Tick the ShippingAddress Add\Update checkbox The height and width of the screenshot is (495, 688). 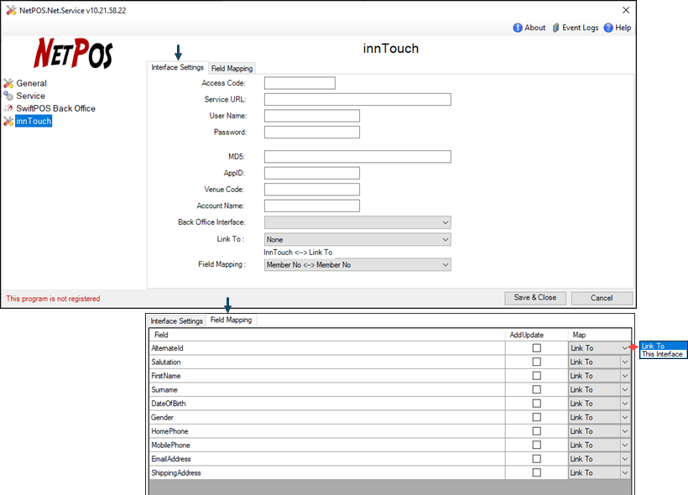tap(536, 473)
